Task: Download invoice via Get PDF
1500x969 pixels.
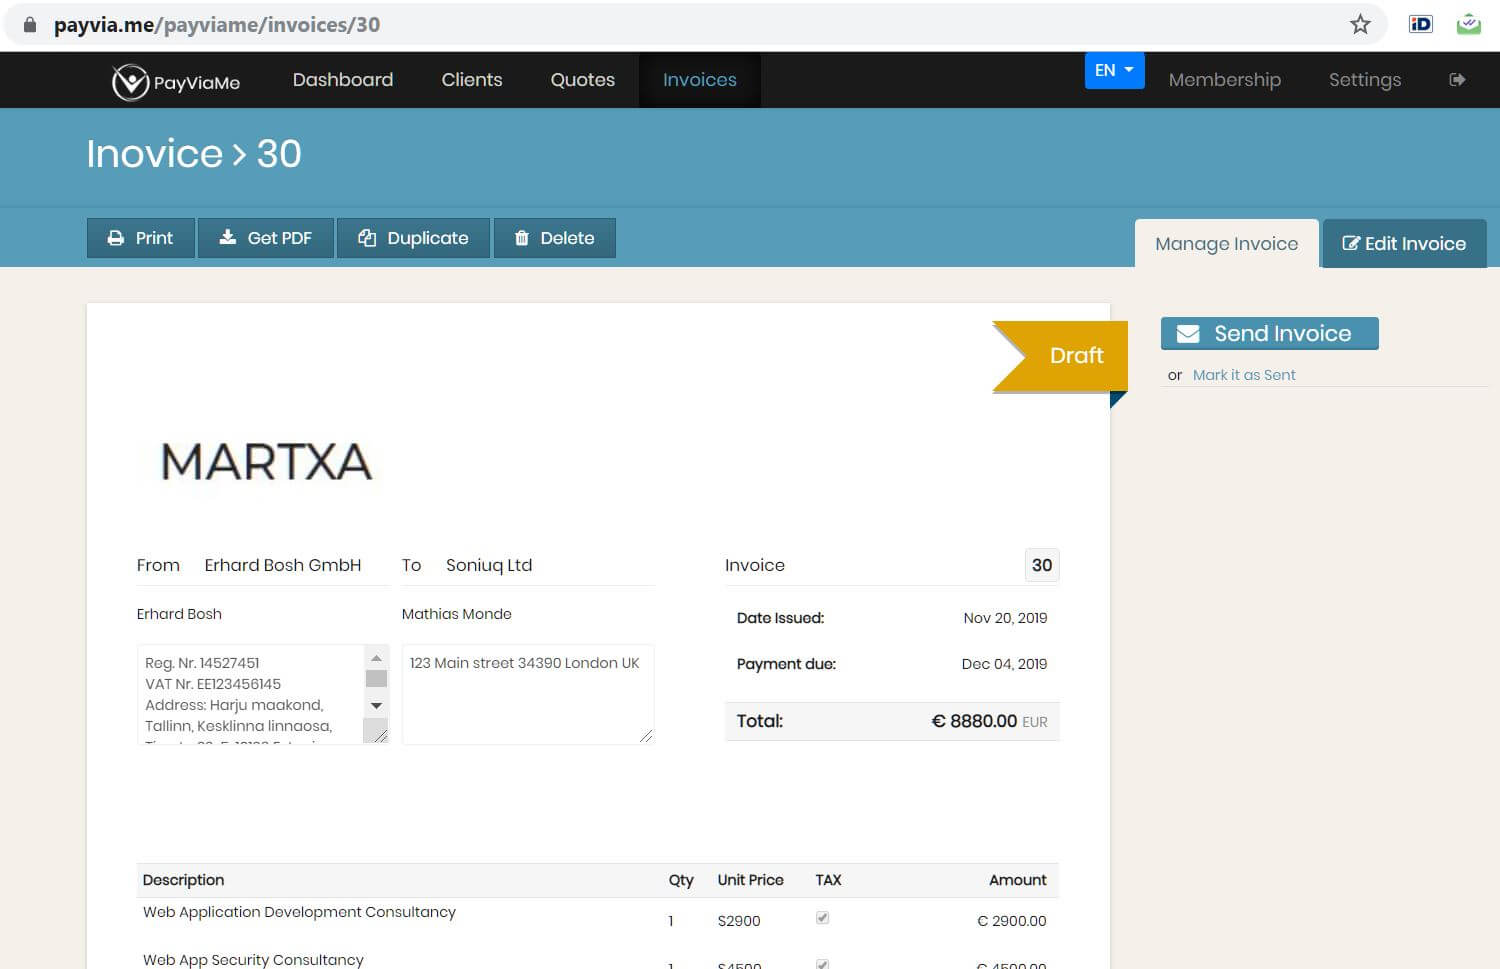Action: (x=266, y=238)
